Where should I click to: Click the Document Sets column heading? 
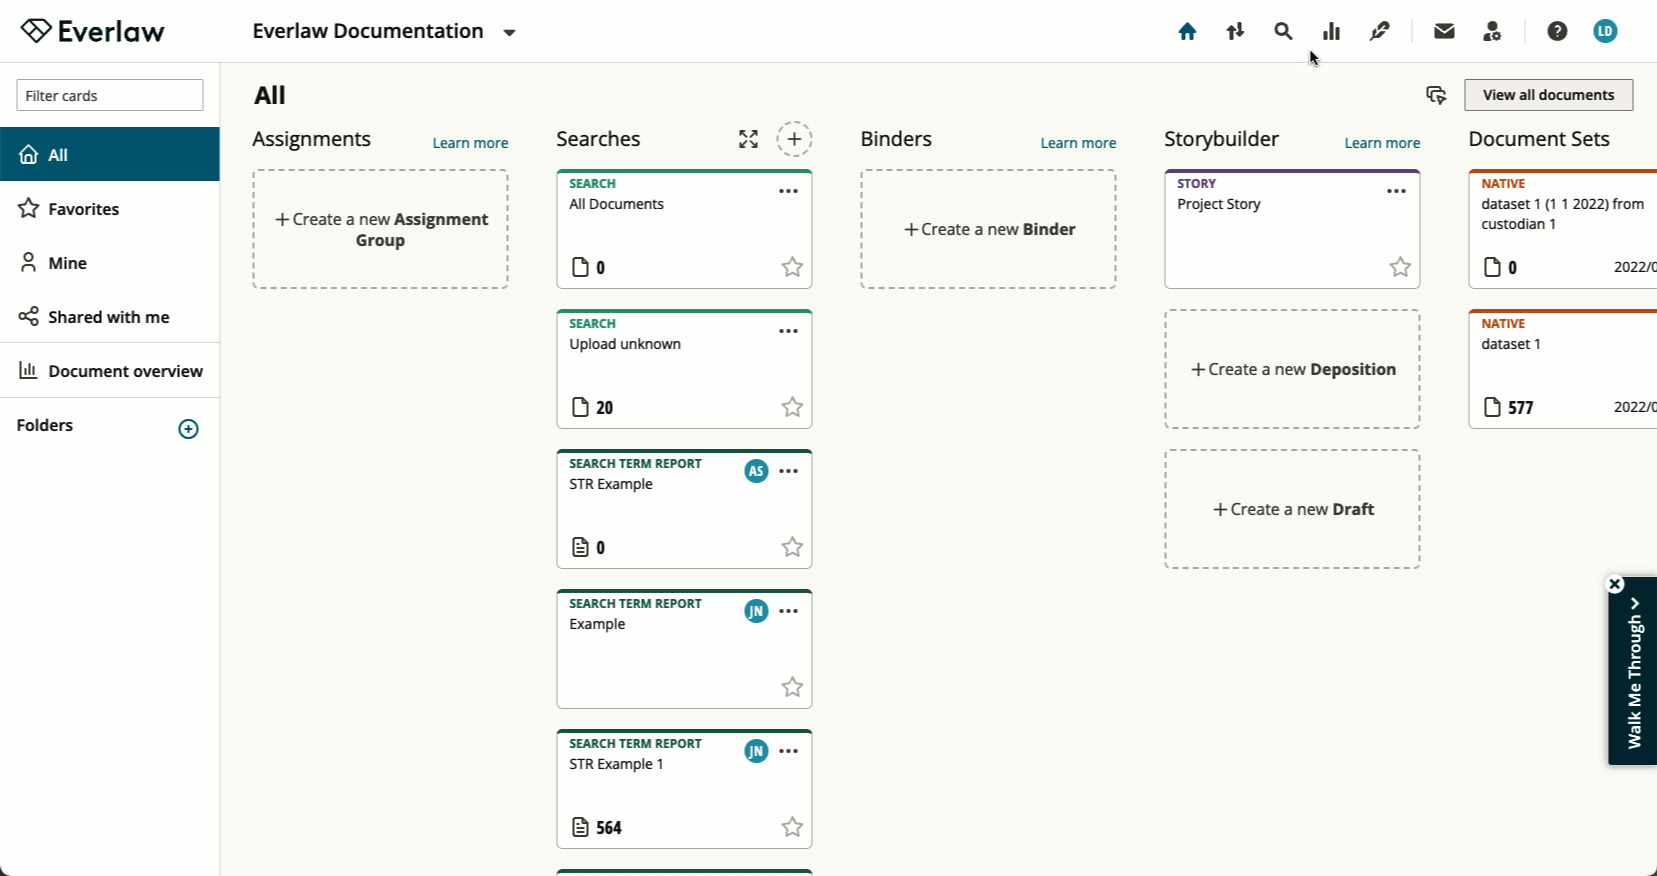point(1539,139)
